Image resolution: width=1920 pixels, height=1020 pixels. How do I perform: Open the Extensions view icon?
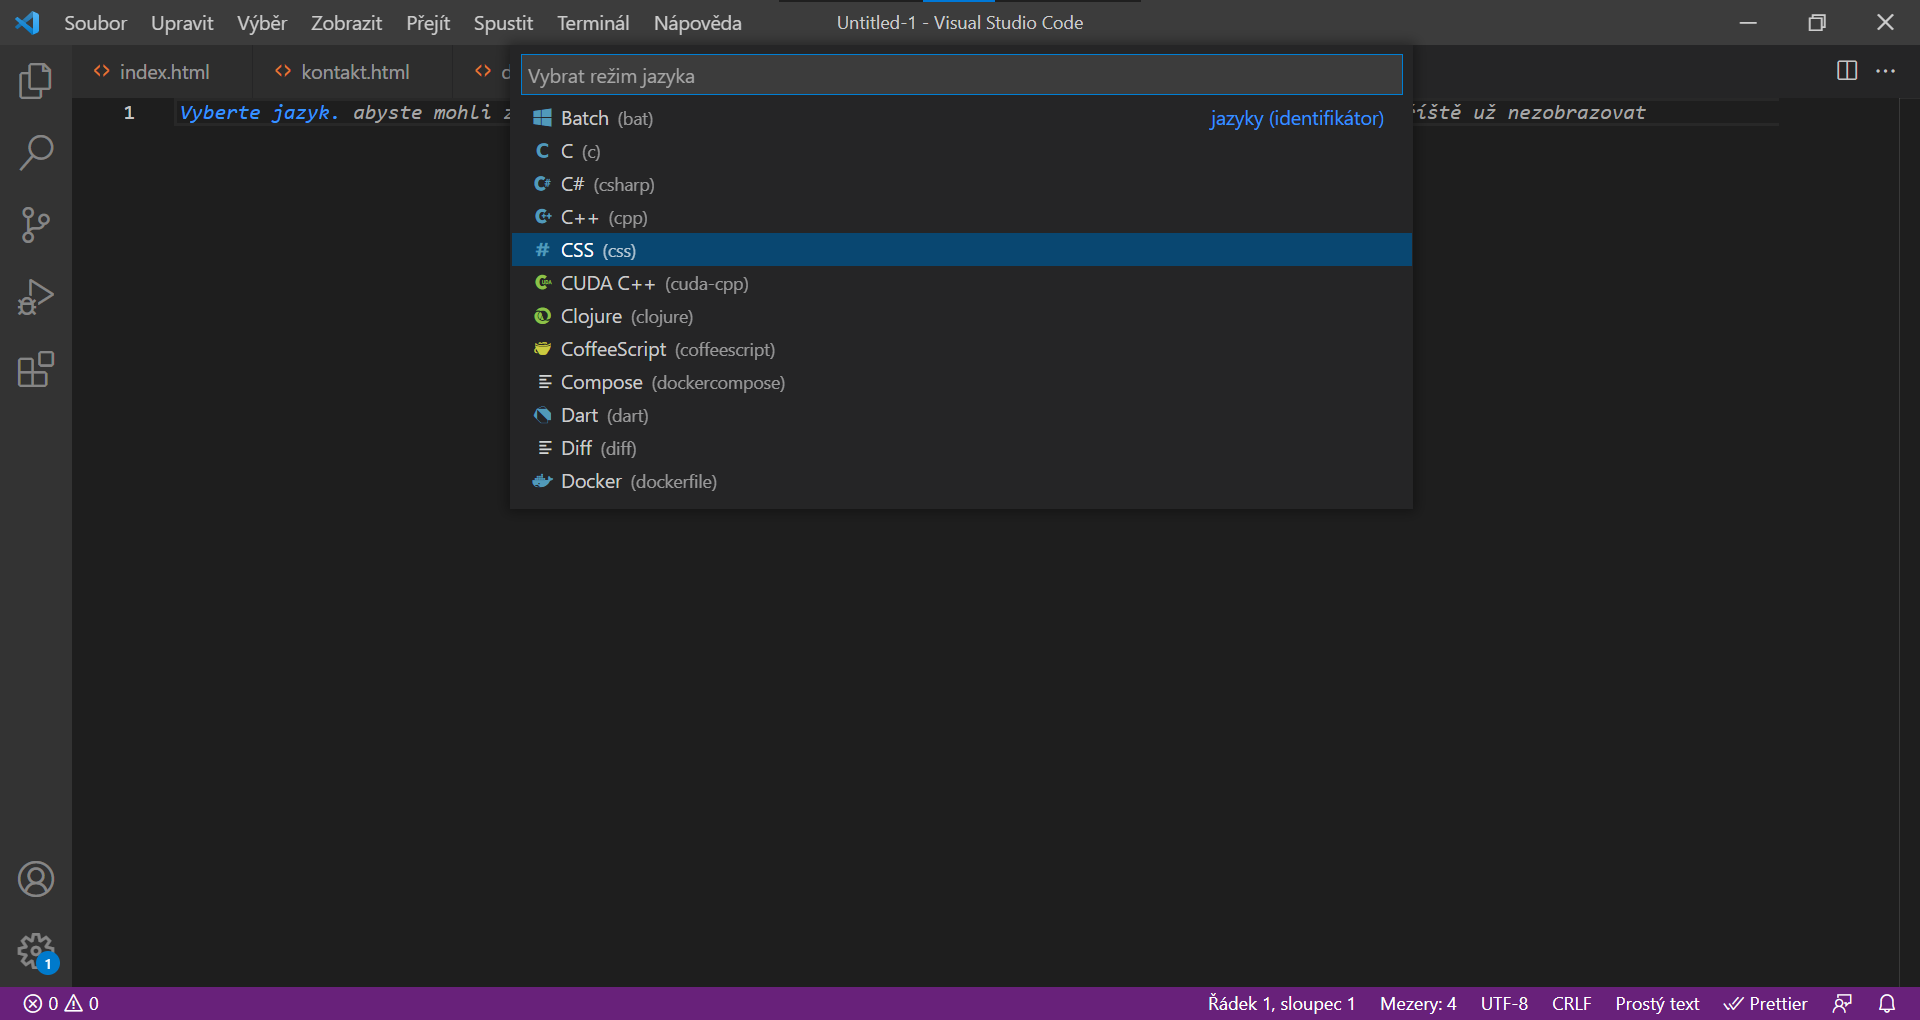pos(36,369)
